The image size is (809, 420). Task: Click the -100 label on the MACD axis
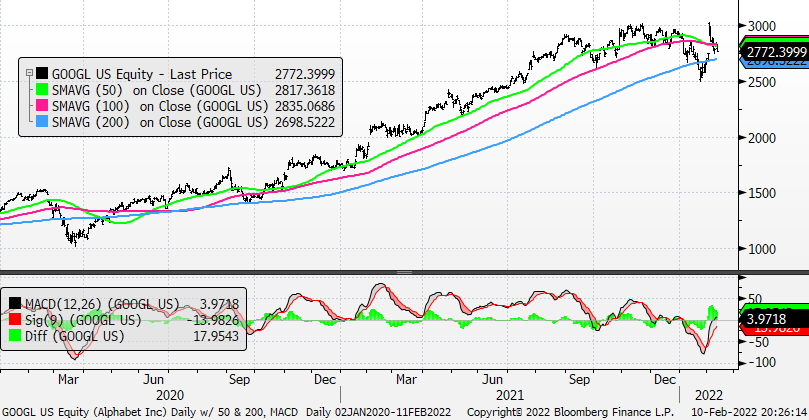761,363
